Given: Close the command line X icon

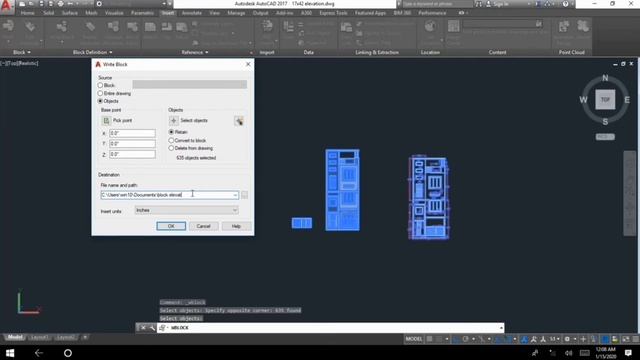Looking at the screenshot, I should tap(143, 328).
